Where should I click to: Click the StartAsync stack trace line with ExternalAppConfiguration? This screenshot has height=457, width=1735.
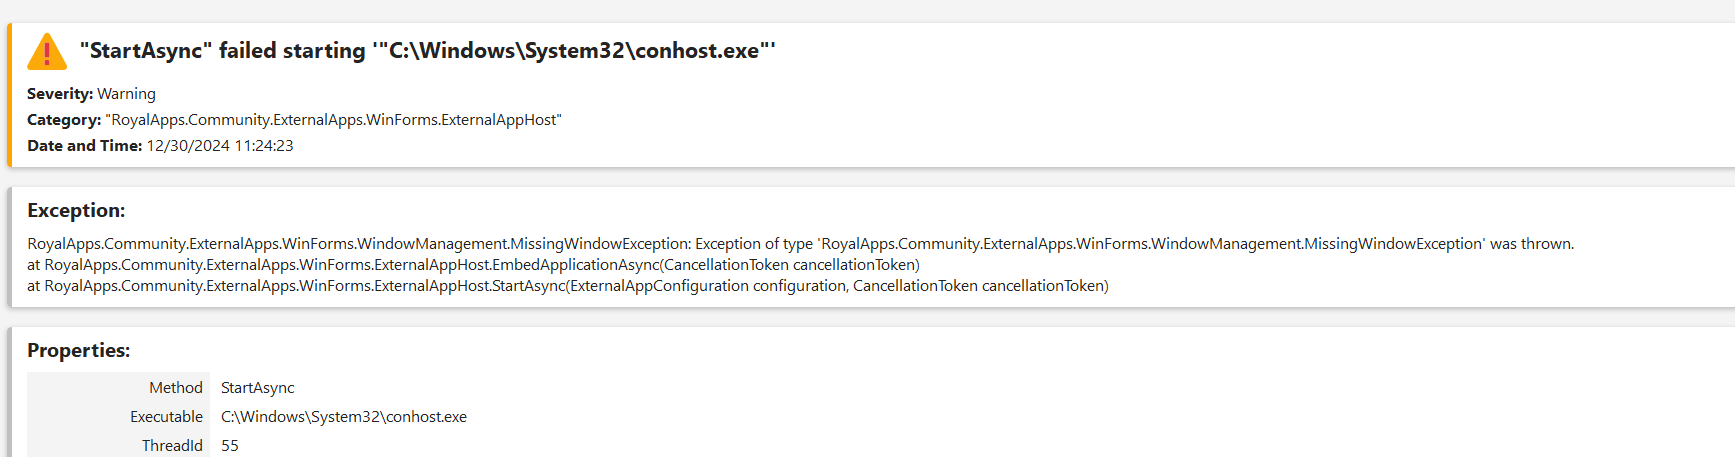point(567,286)
